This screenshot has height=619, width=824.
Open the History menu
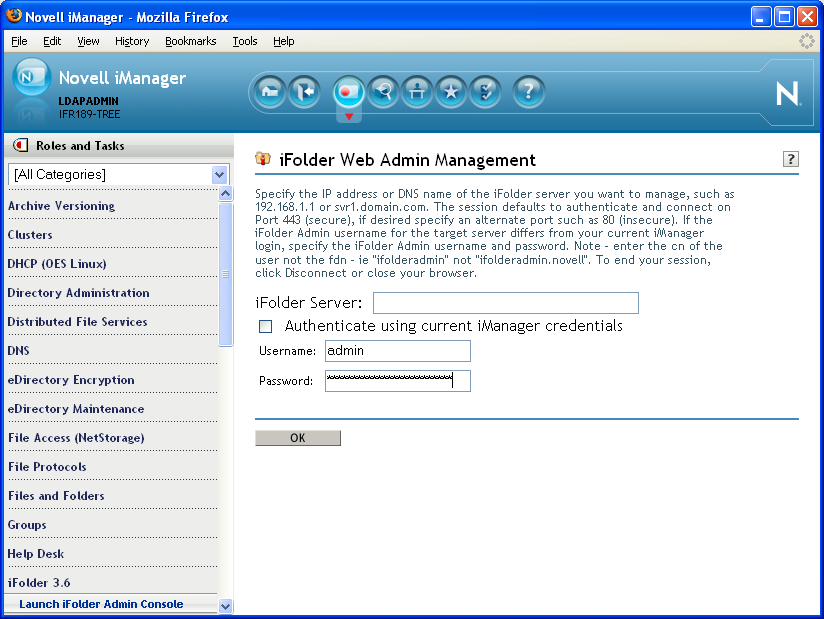(132, 41)
